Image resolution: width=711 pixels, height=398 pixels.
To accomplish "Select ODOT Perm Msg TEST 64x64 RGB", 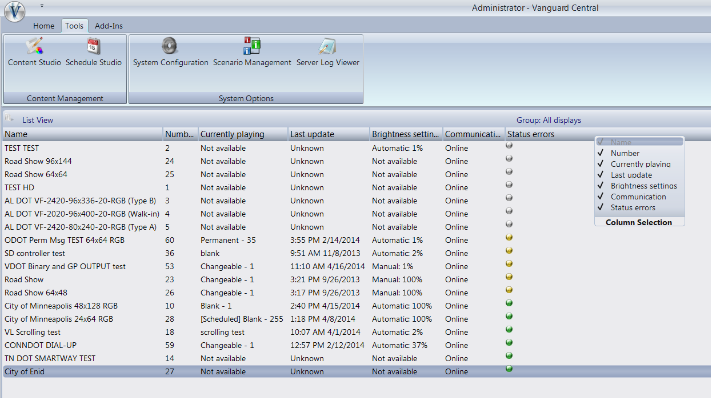I will 64,240.
